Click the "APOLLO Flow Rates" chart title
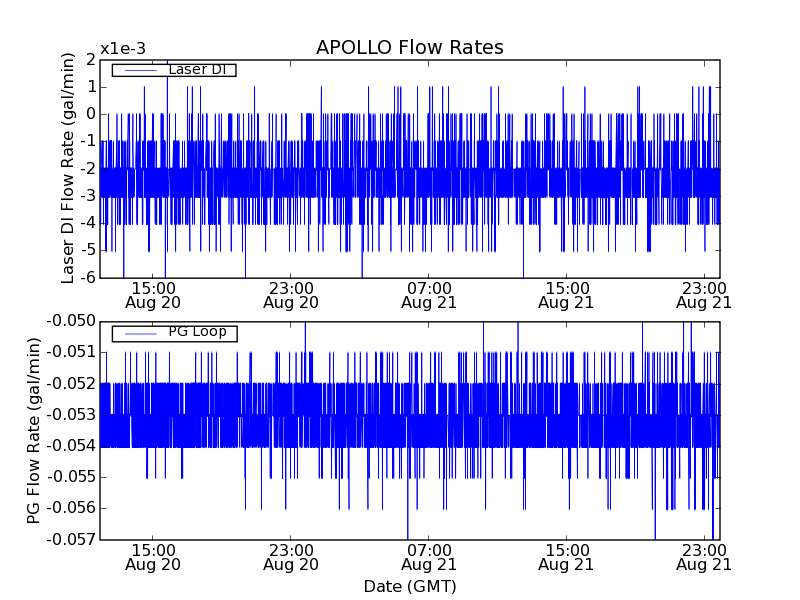Viewport: 800px width, 600px height. [x=409, y=48]
